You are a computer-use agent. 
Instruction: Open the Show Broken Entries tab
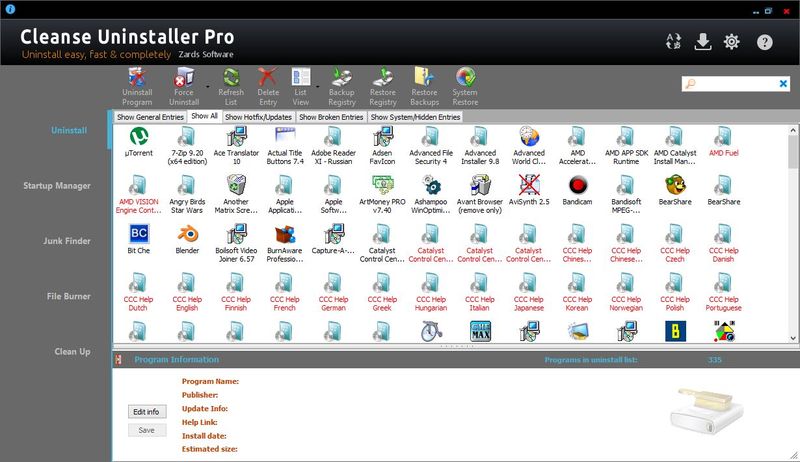click(331, 117)
